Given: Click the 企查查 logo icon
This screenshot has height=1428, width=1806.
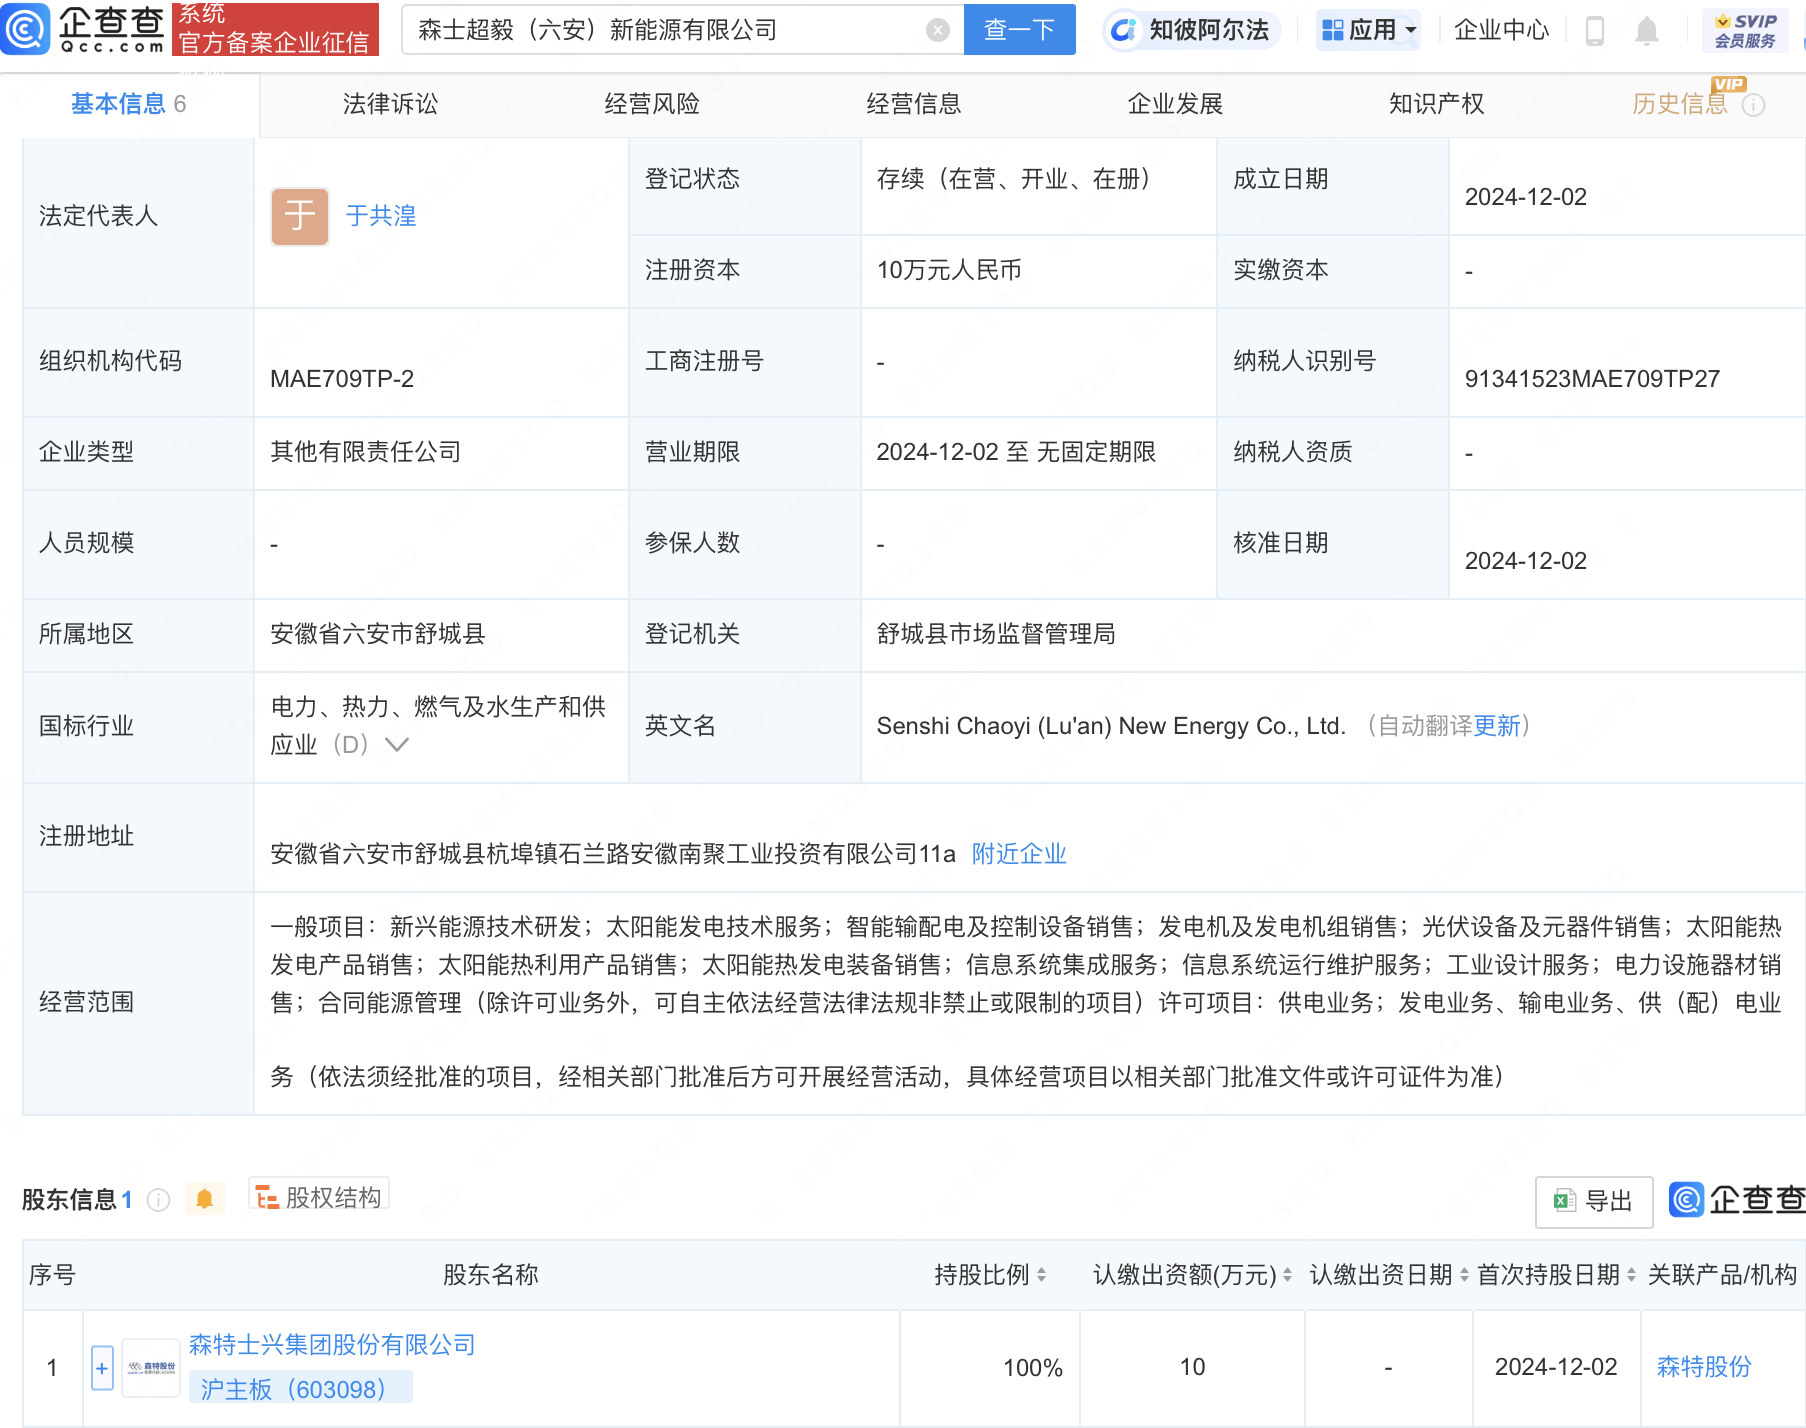Looking at the screenshot, I should point(27,29).
